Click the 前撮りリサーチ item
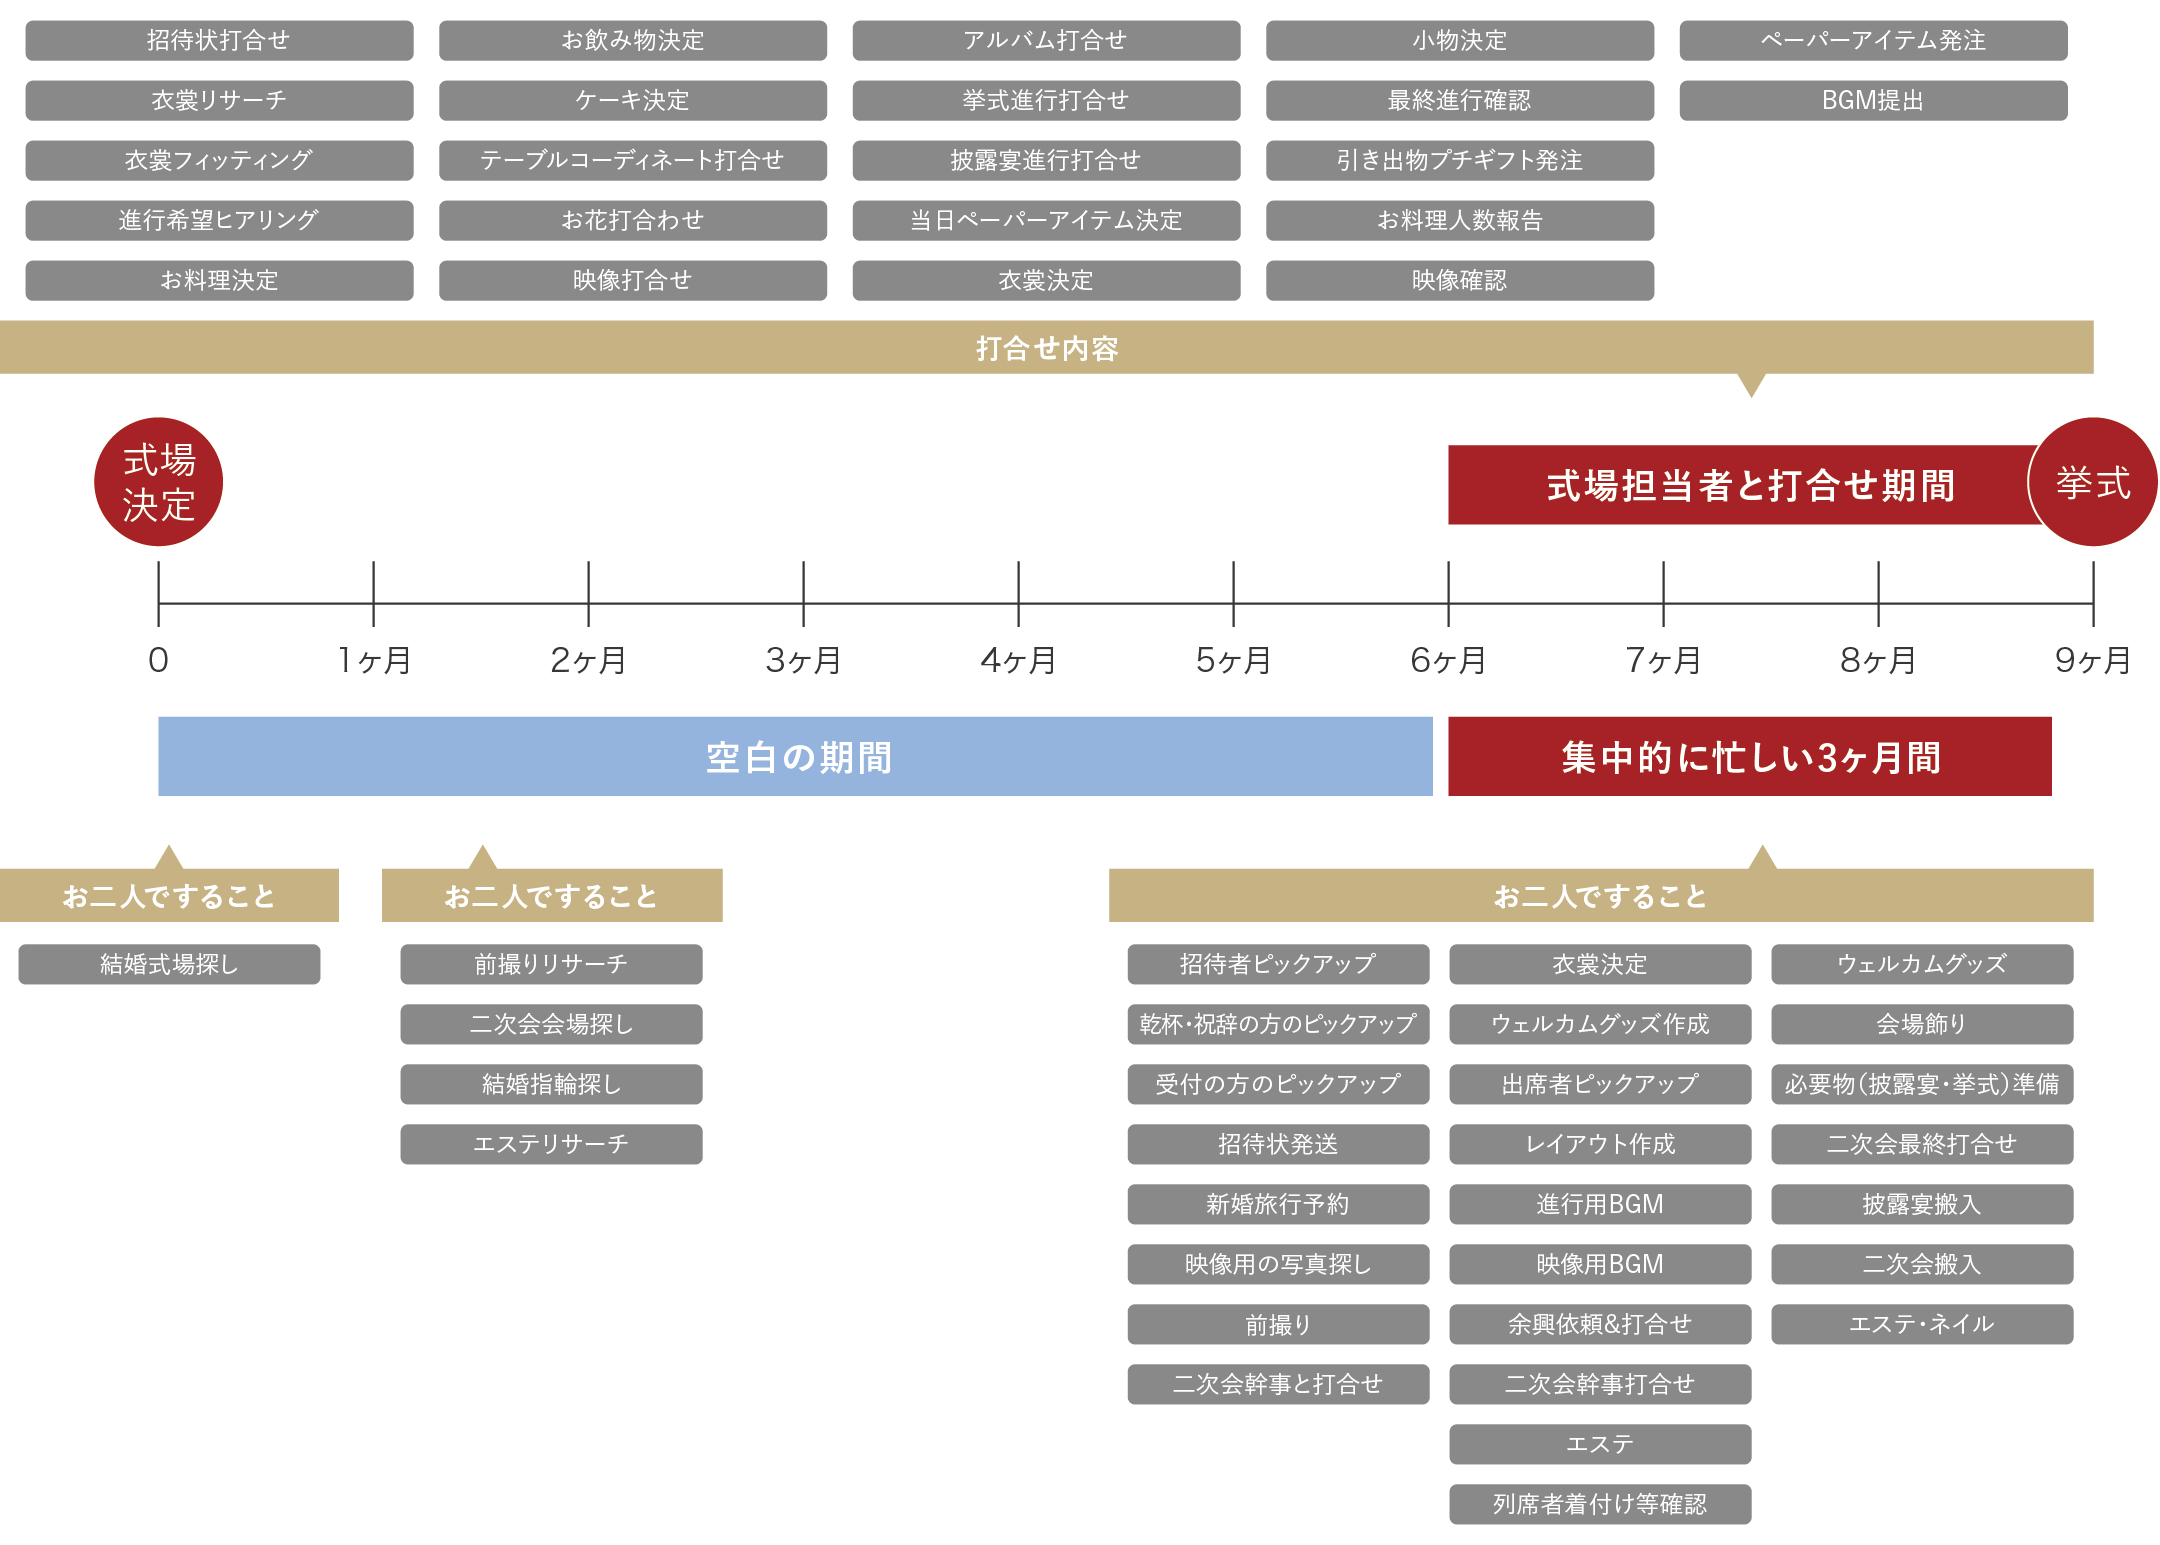This screenshot has width=2160, height=1545. (x=551, y=964)
